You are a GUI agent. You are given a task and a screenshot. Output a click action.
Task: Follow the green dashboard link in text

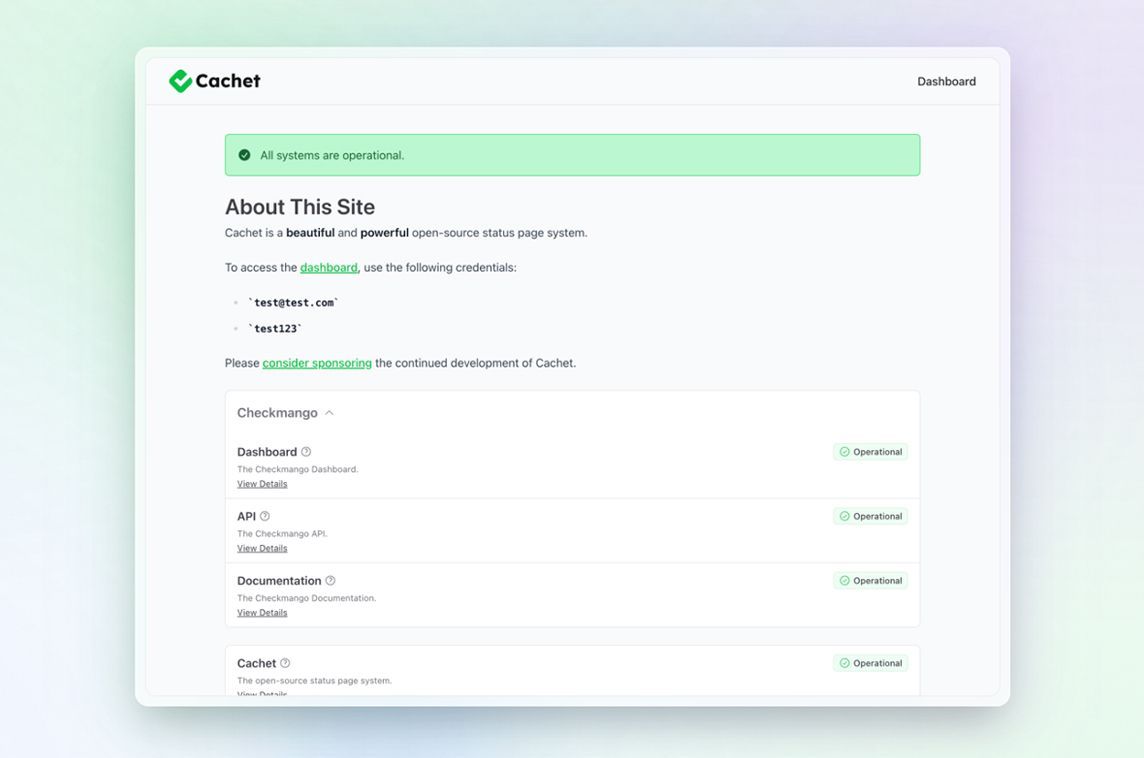pyautogui.click(x=329, y=268)
